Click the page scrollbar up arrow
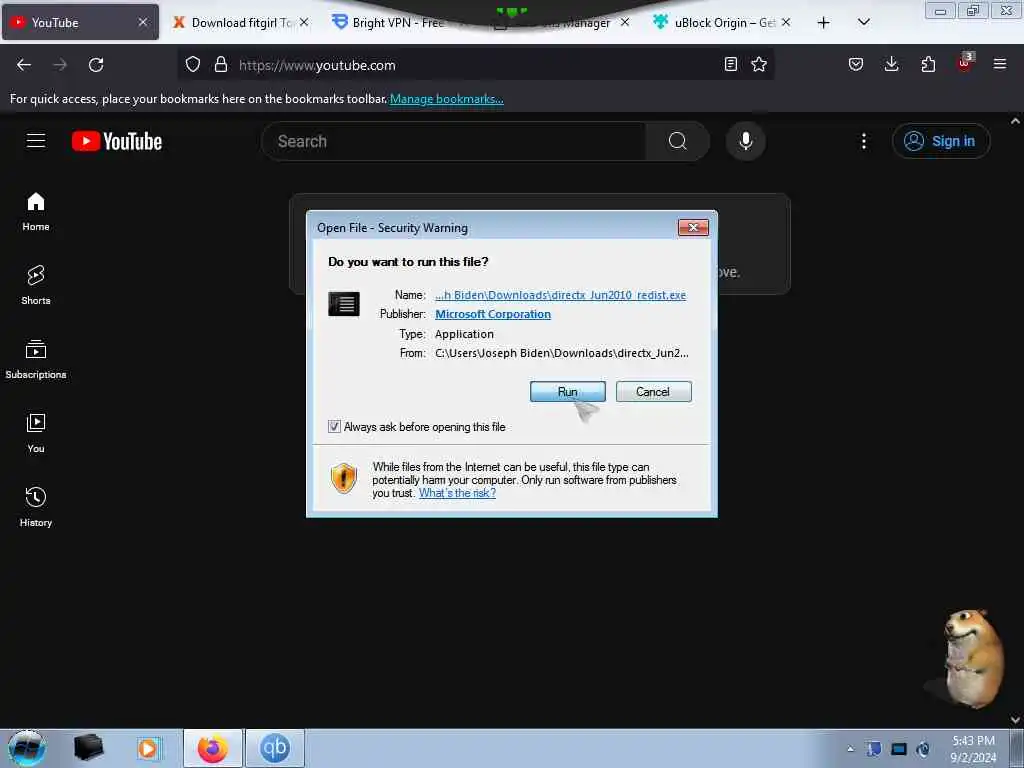Viewport: 1024px width, 768px height. click(x=1016, y=121)
